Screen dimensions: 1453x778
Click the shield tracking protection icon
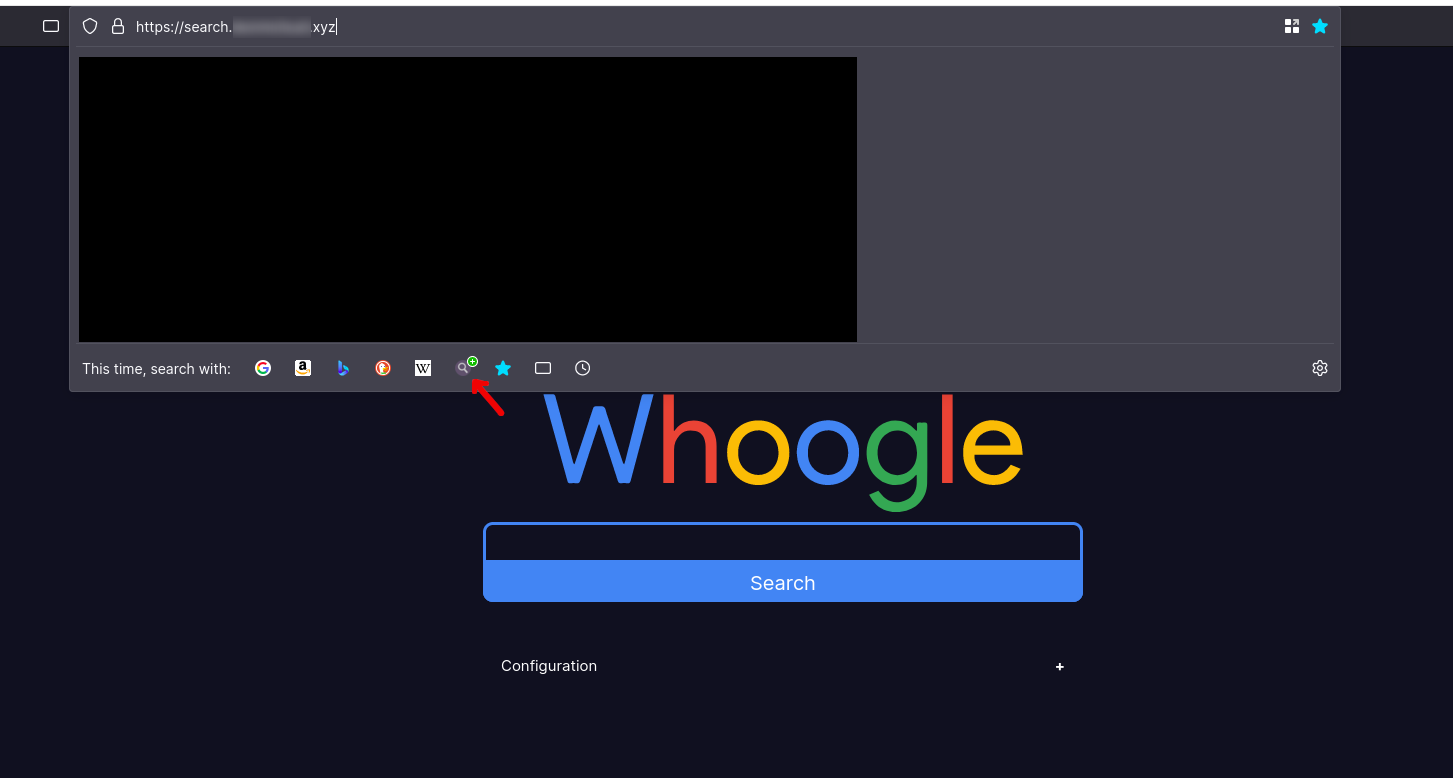click(x=90, y=27)
